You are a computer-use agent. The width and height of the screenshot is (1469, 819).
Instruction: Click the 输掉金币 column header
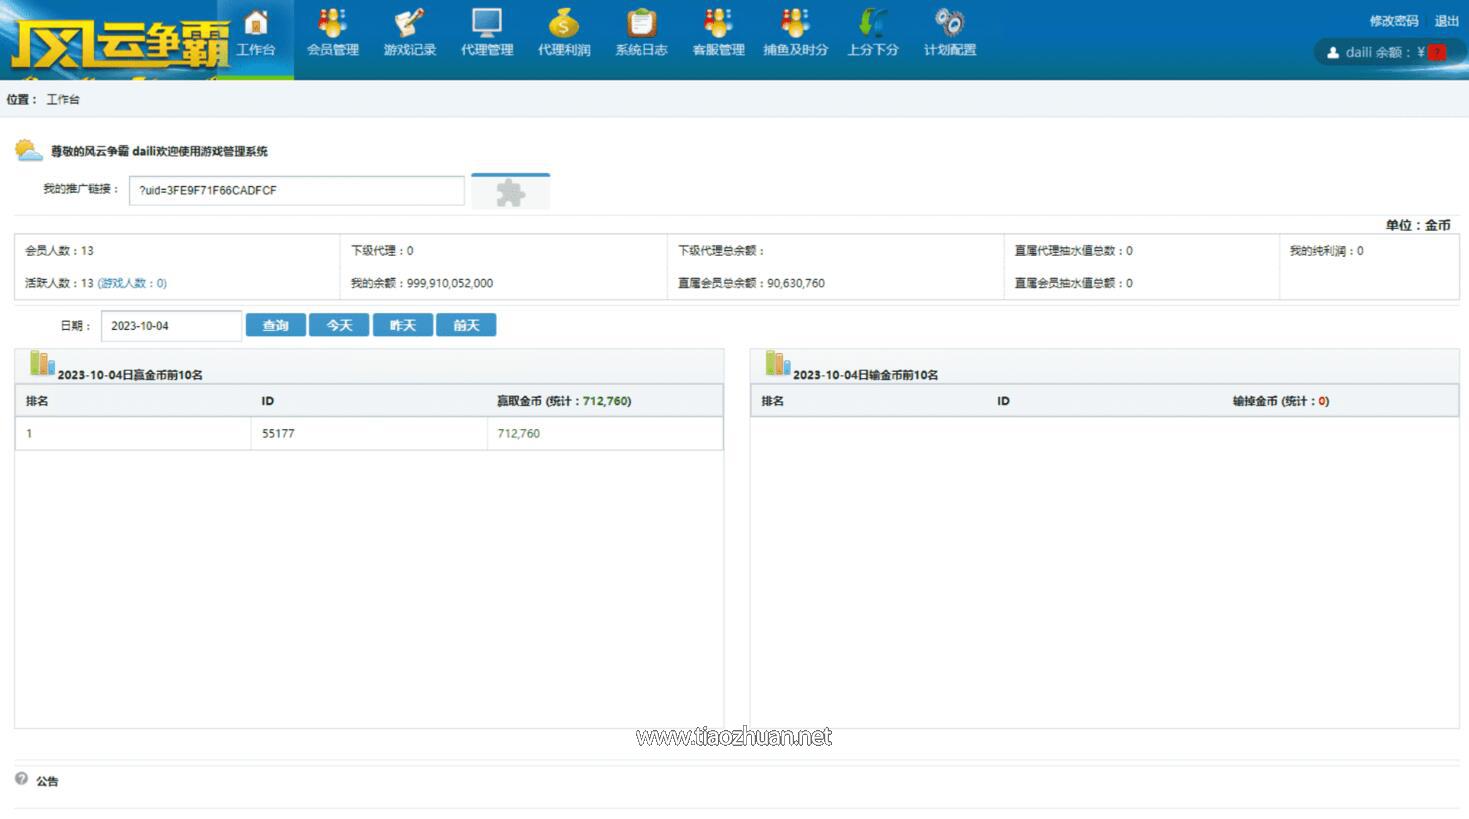coord(1281,401)
